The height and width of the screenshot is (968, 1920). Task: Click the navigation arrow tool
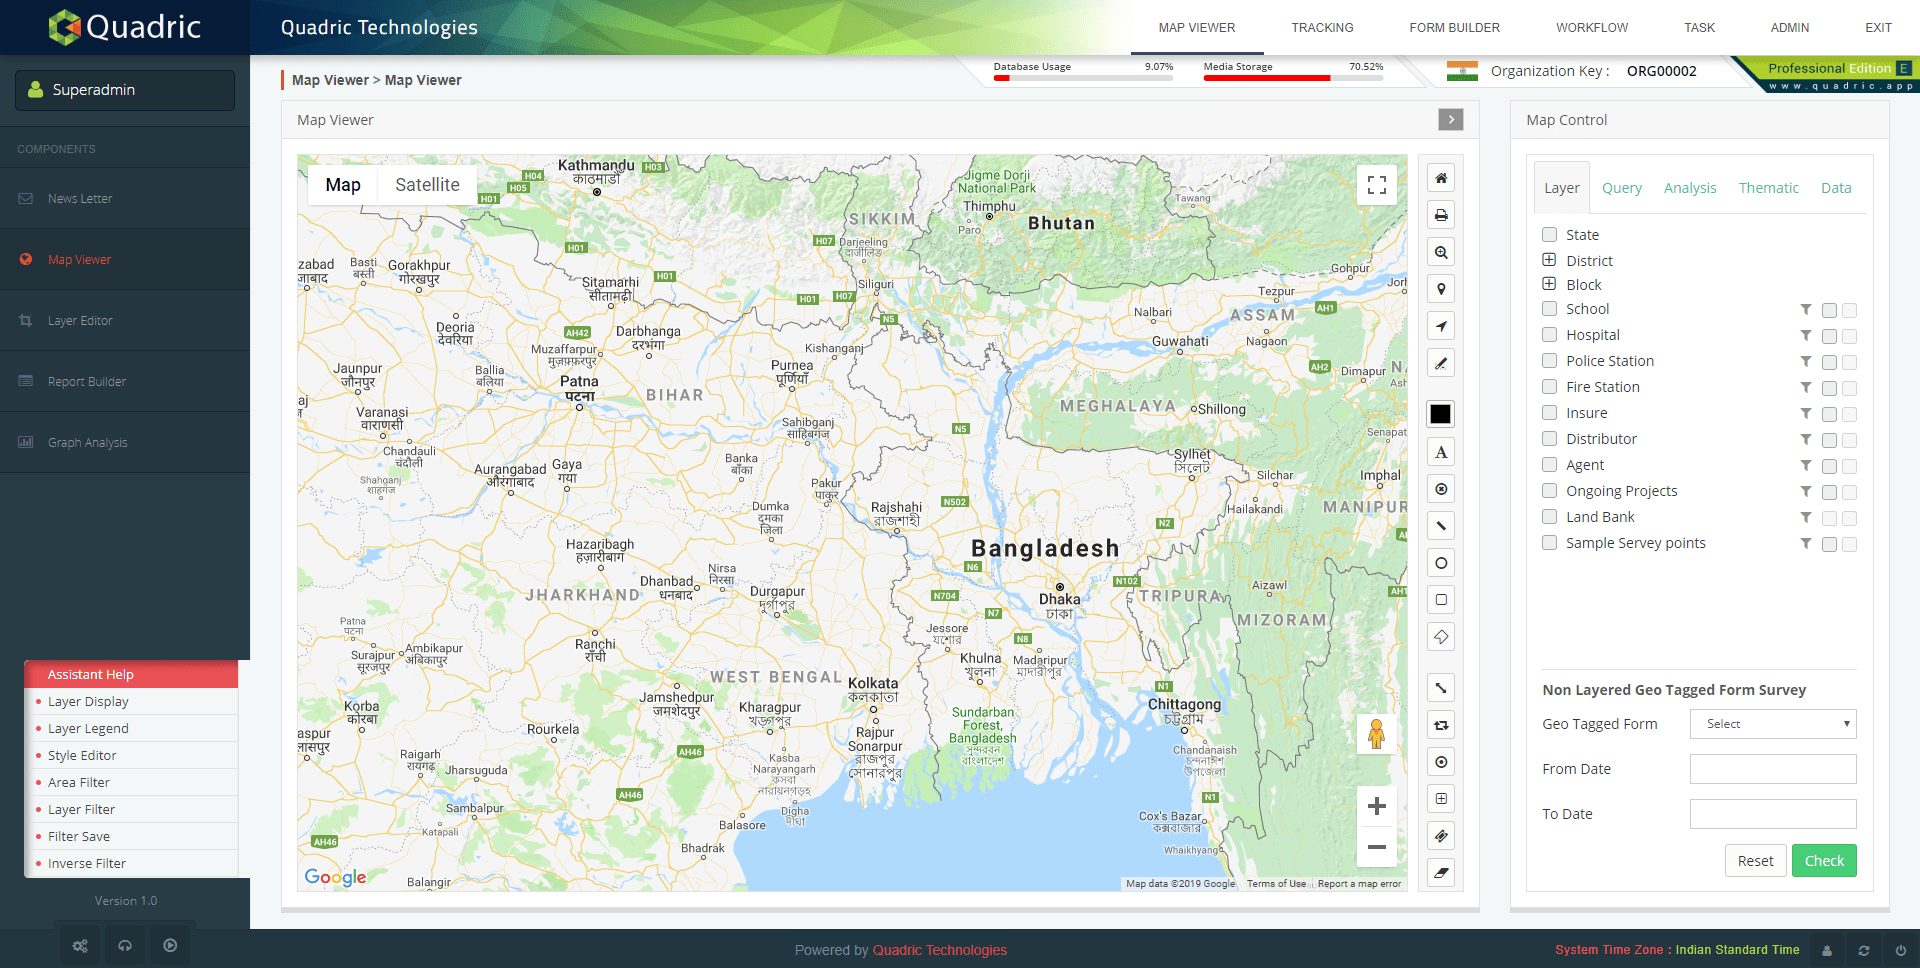(x=1441, y=326)
